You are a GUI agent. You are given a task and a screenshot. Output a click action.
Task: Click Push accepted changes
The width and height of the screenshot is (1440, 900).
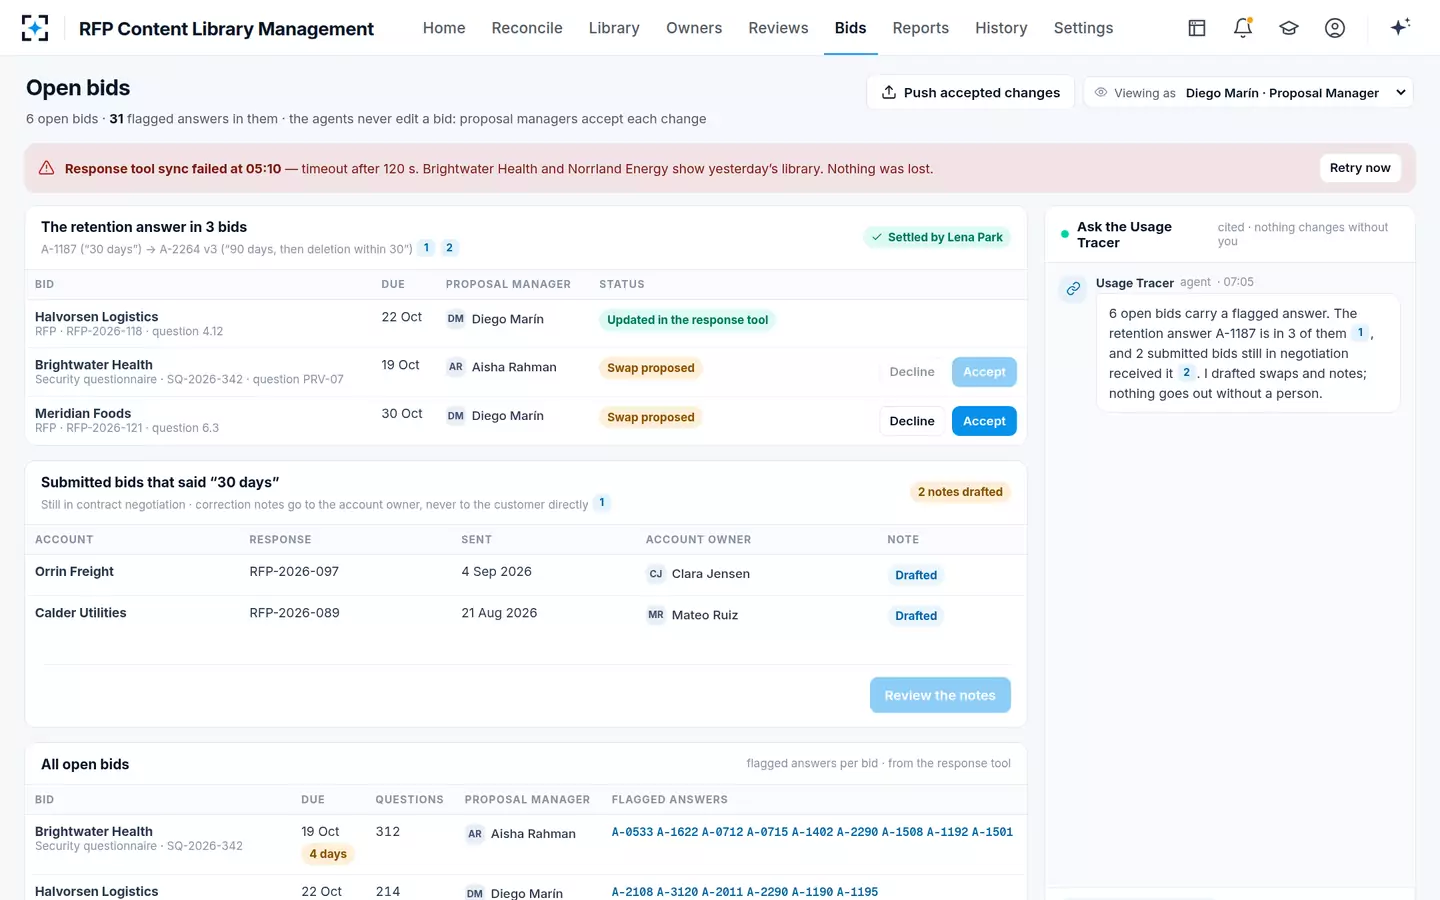coord(970,93)
